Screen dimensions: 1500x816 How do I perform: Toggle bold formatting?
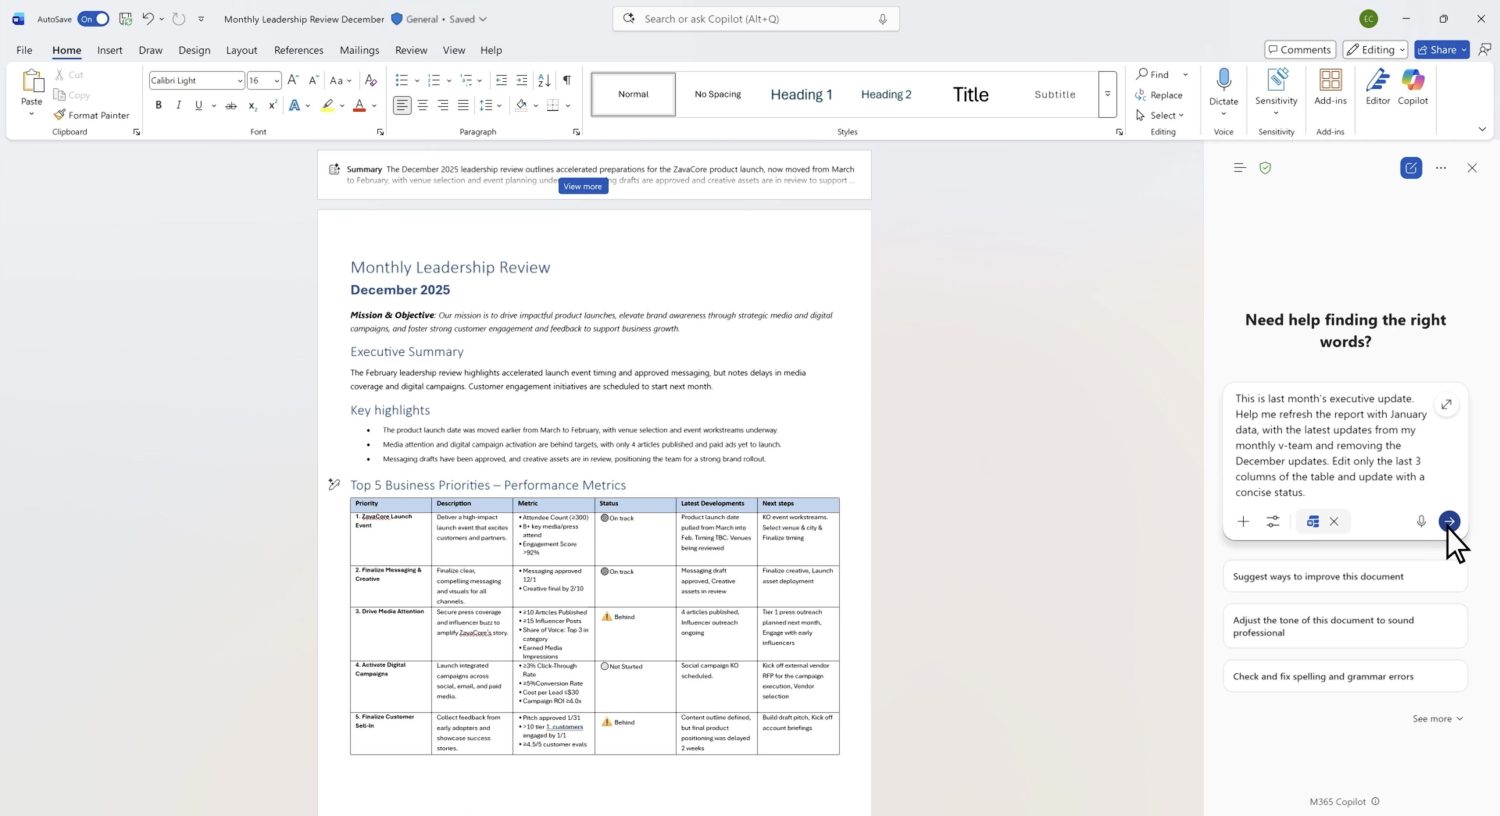[x=158, y=105]
